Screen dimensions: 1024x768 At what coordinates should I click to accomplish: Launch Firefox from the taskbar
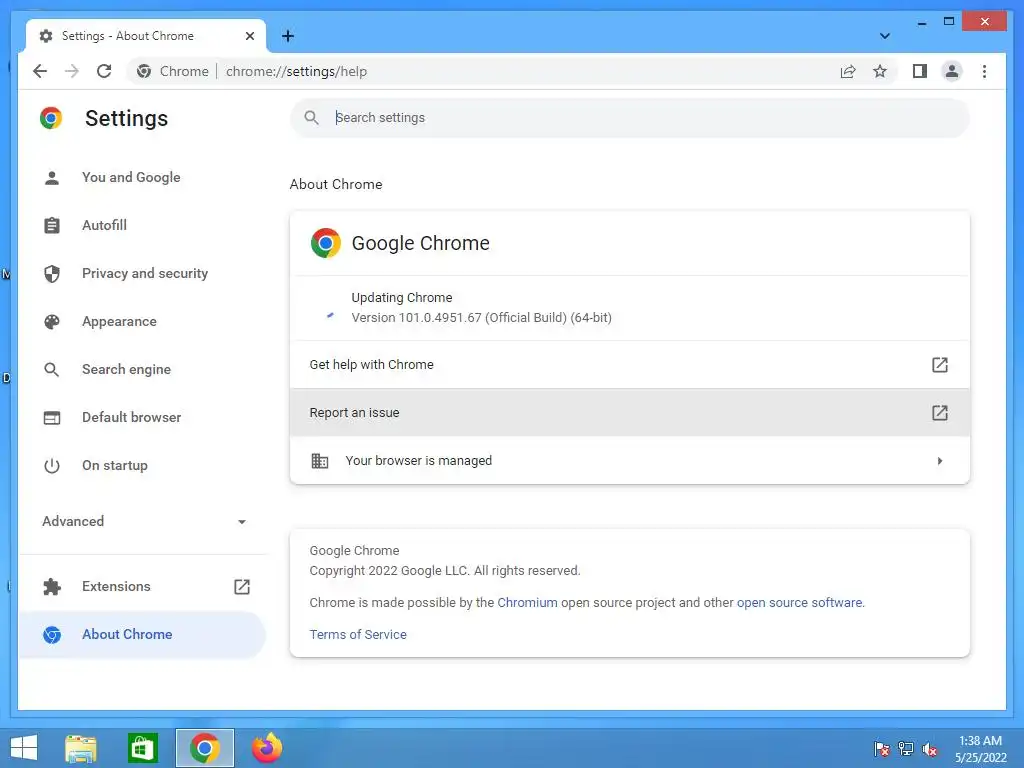click(266, 748)
